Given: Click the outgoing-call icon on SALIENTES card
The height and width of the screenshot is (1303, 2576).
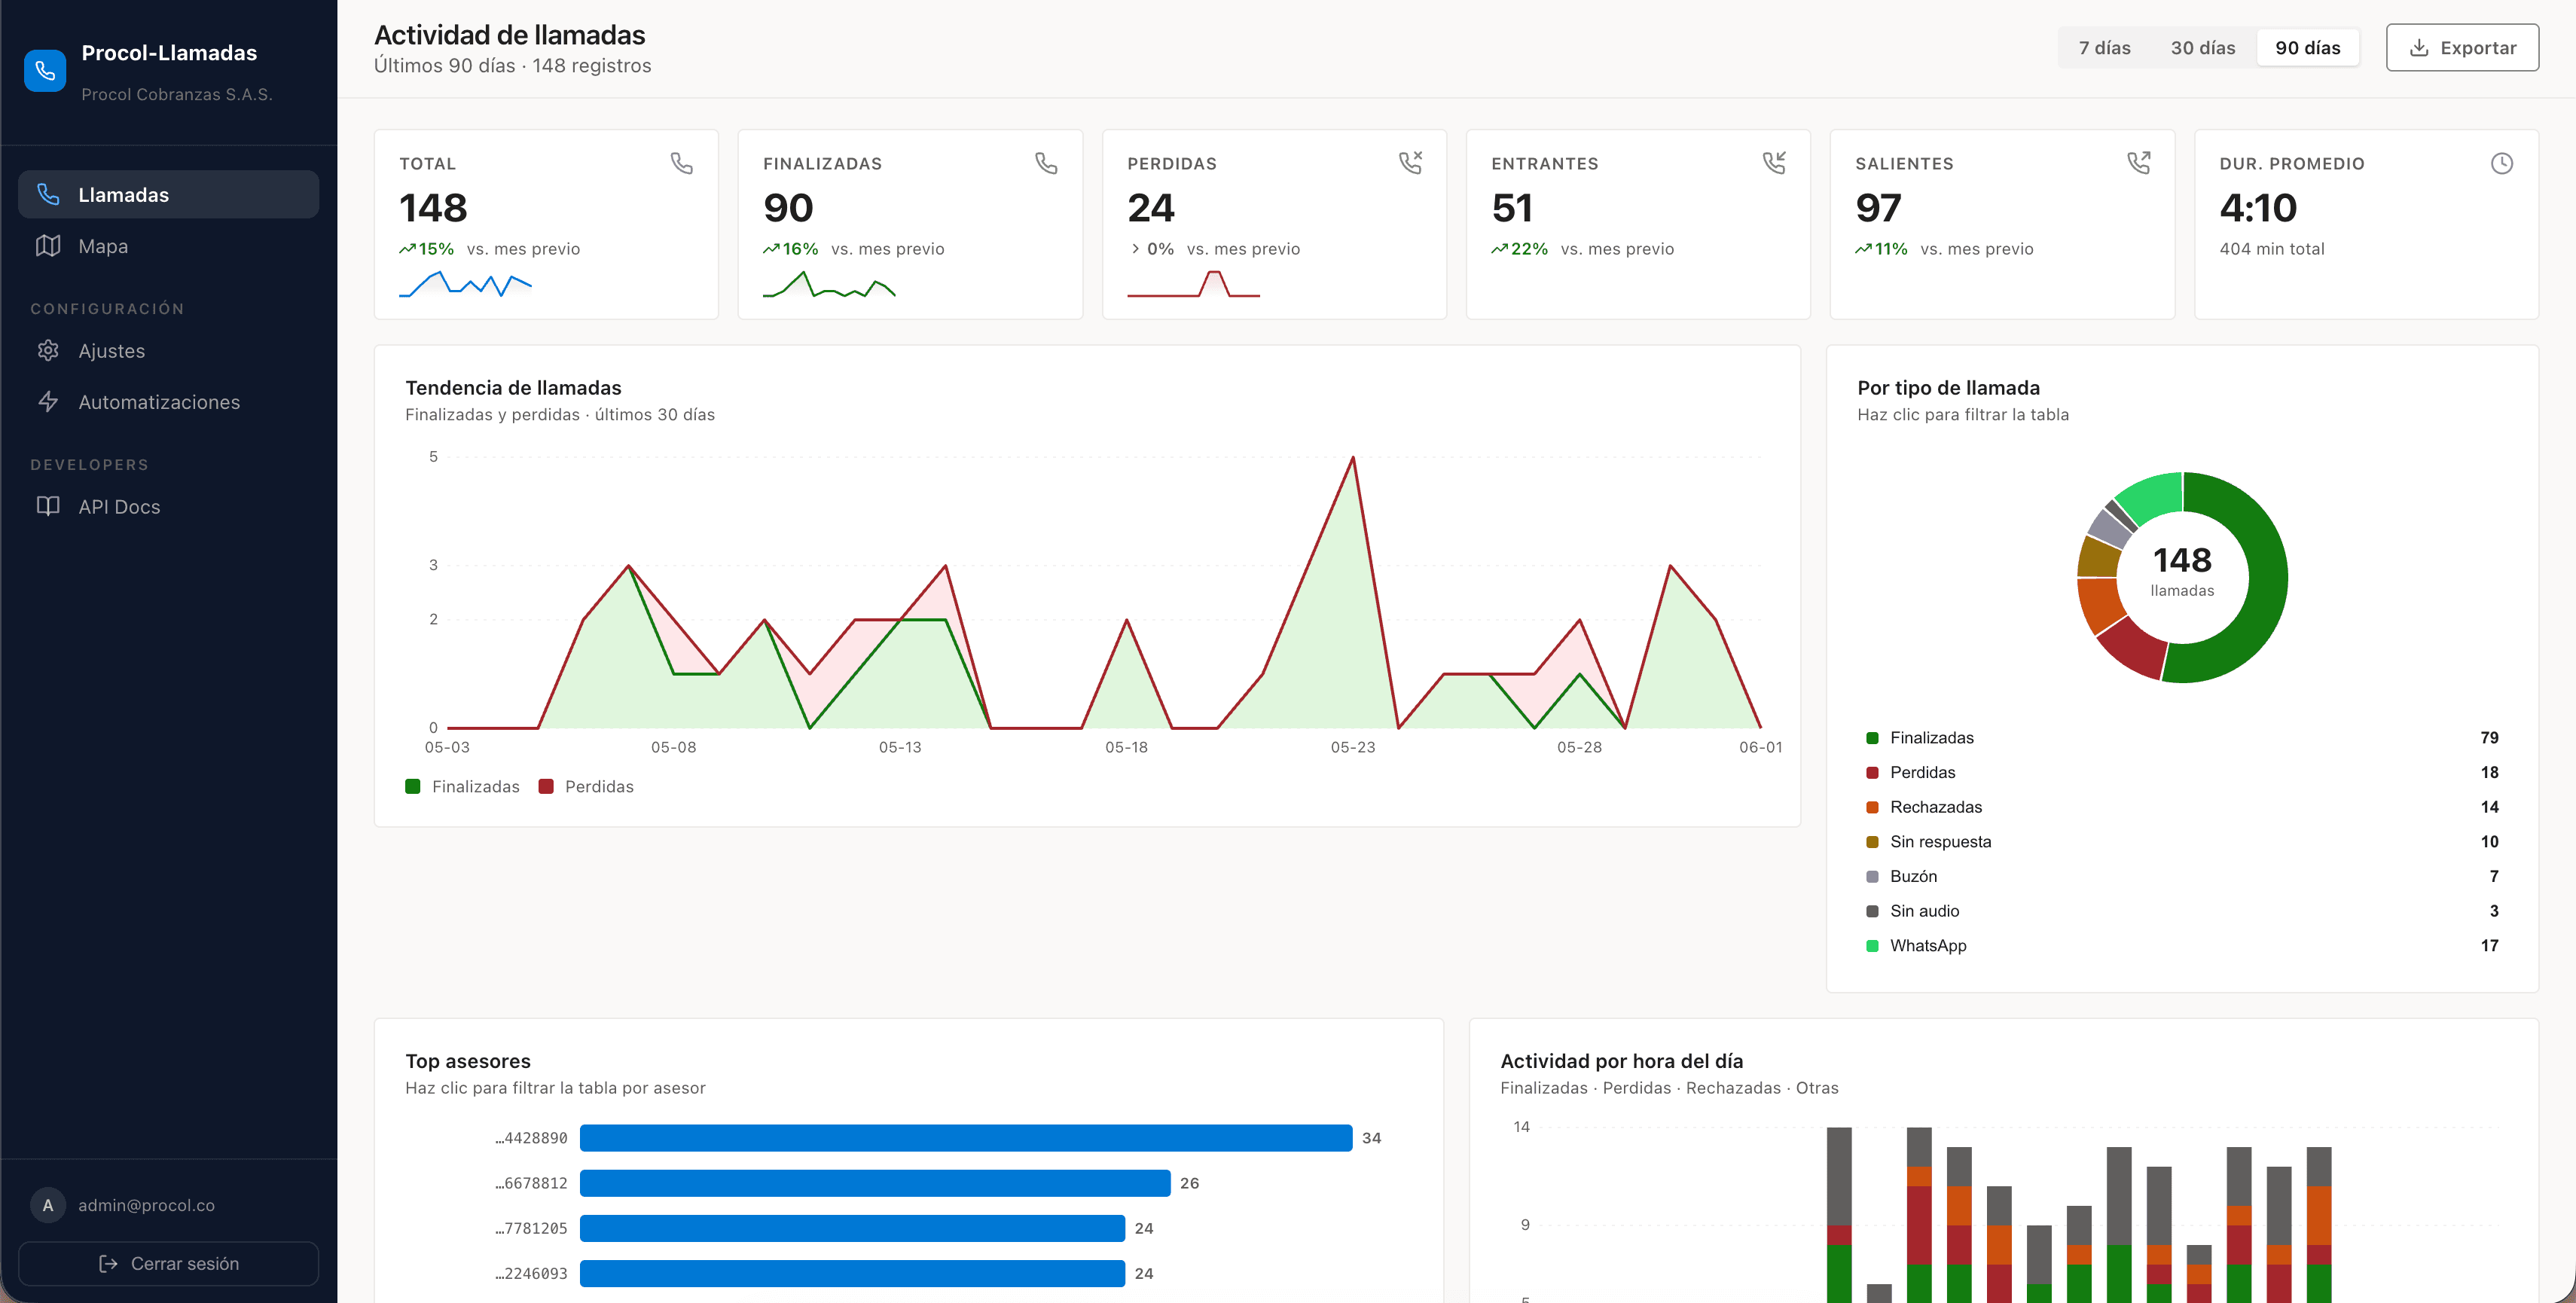Looking at the screenshot, I should pyautogui.click(x=2138, y=163).
